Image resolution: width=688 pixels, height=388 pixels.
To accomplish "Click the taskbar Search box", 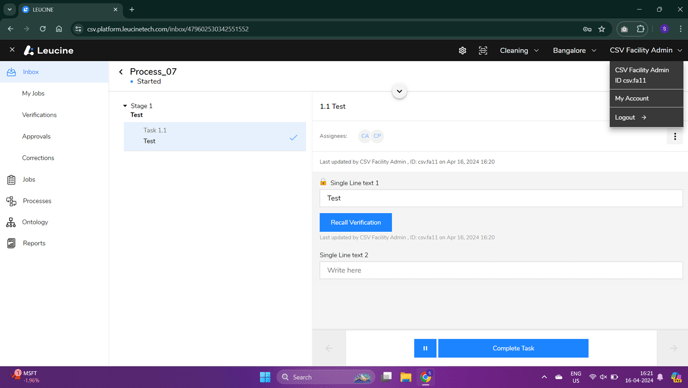I will (x=326, y=377).
